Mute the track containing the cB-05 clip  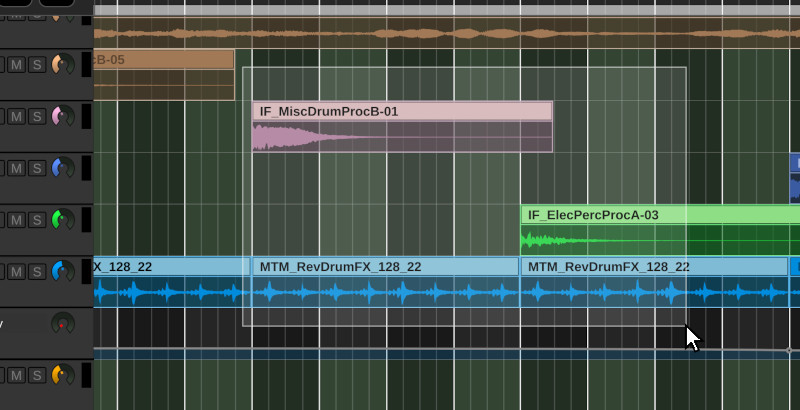coord(17,65)
